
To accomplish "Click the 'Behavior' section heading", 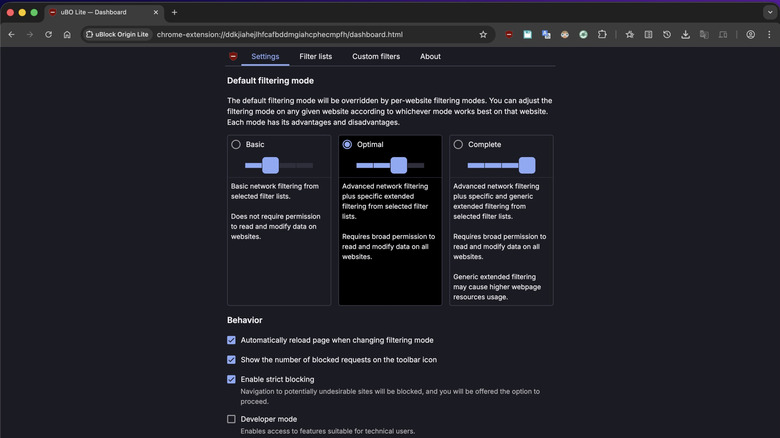I will click(244, 320).
